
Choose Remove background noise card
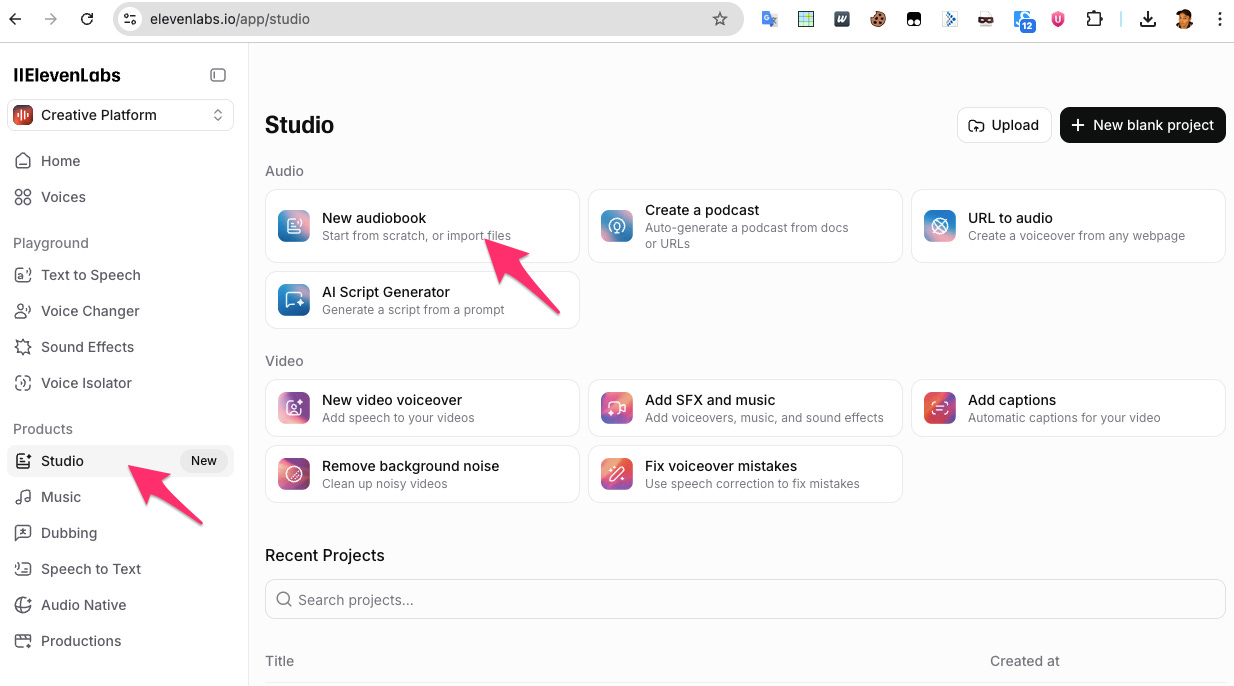pos(422,474)
